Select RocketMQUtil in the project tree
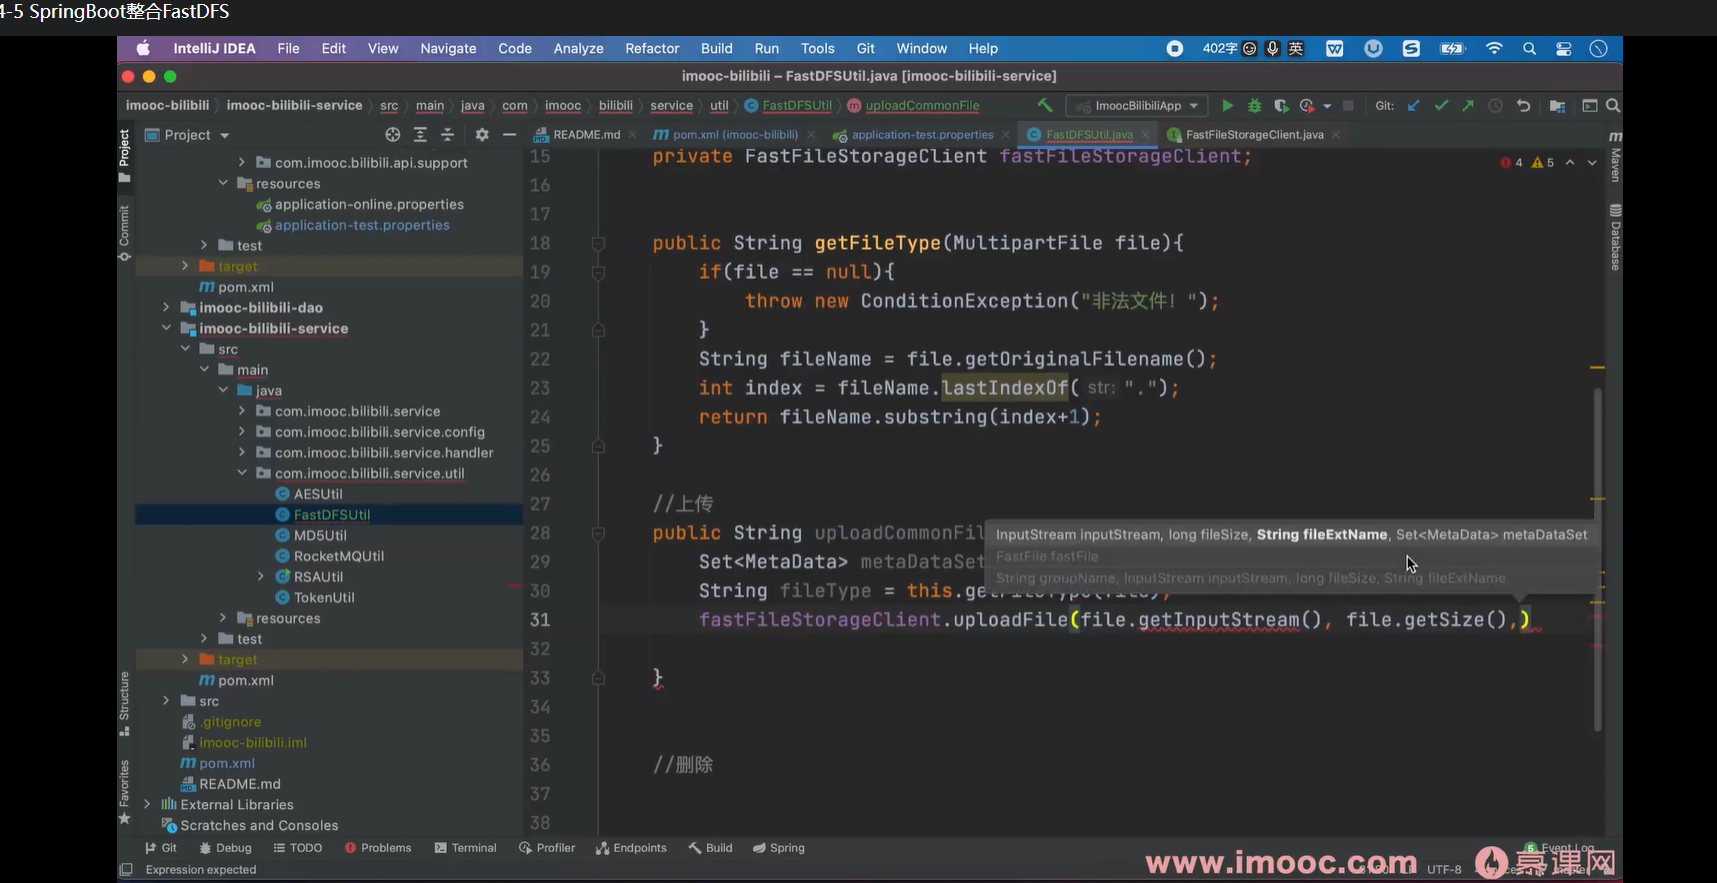Viewport: 1717px width, 883px height. pyautogui.click(x=339, y=556)
